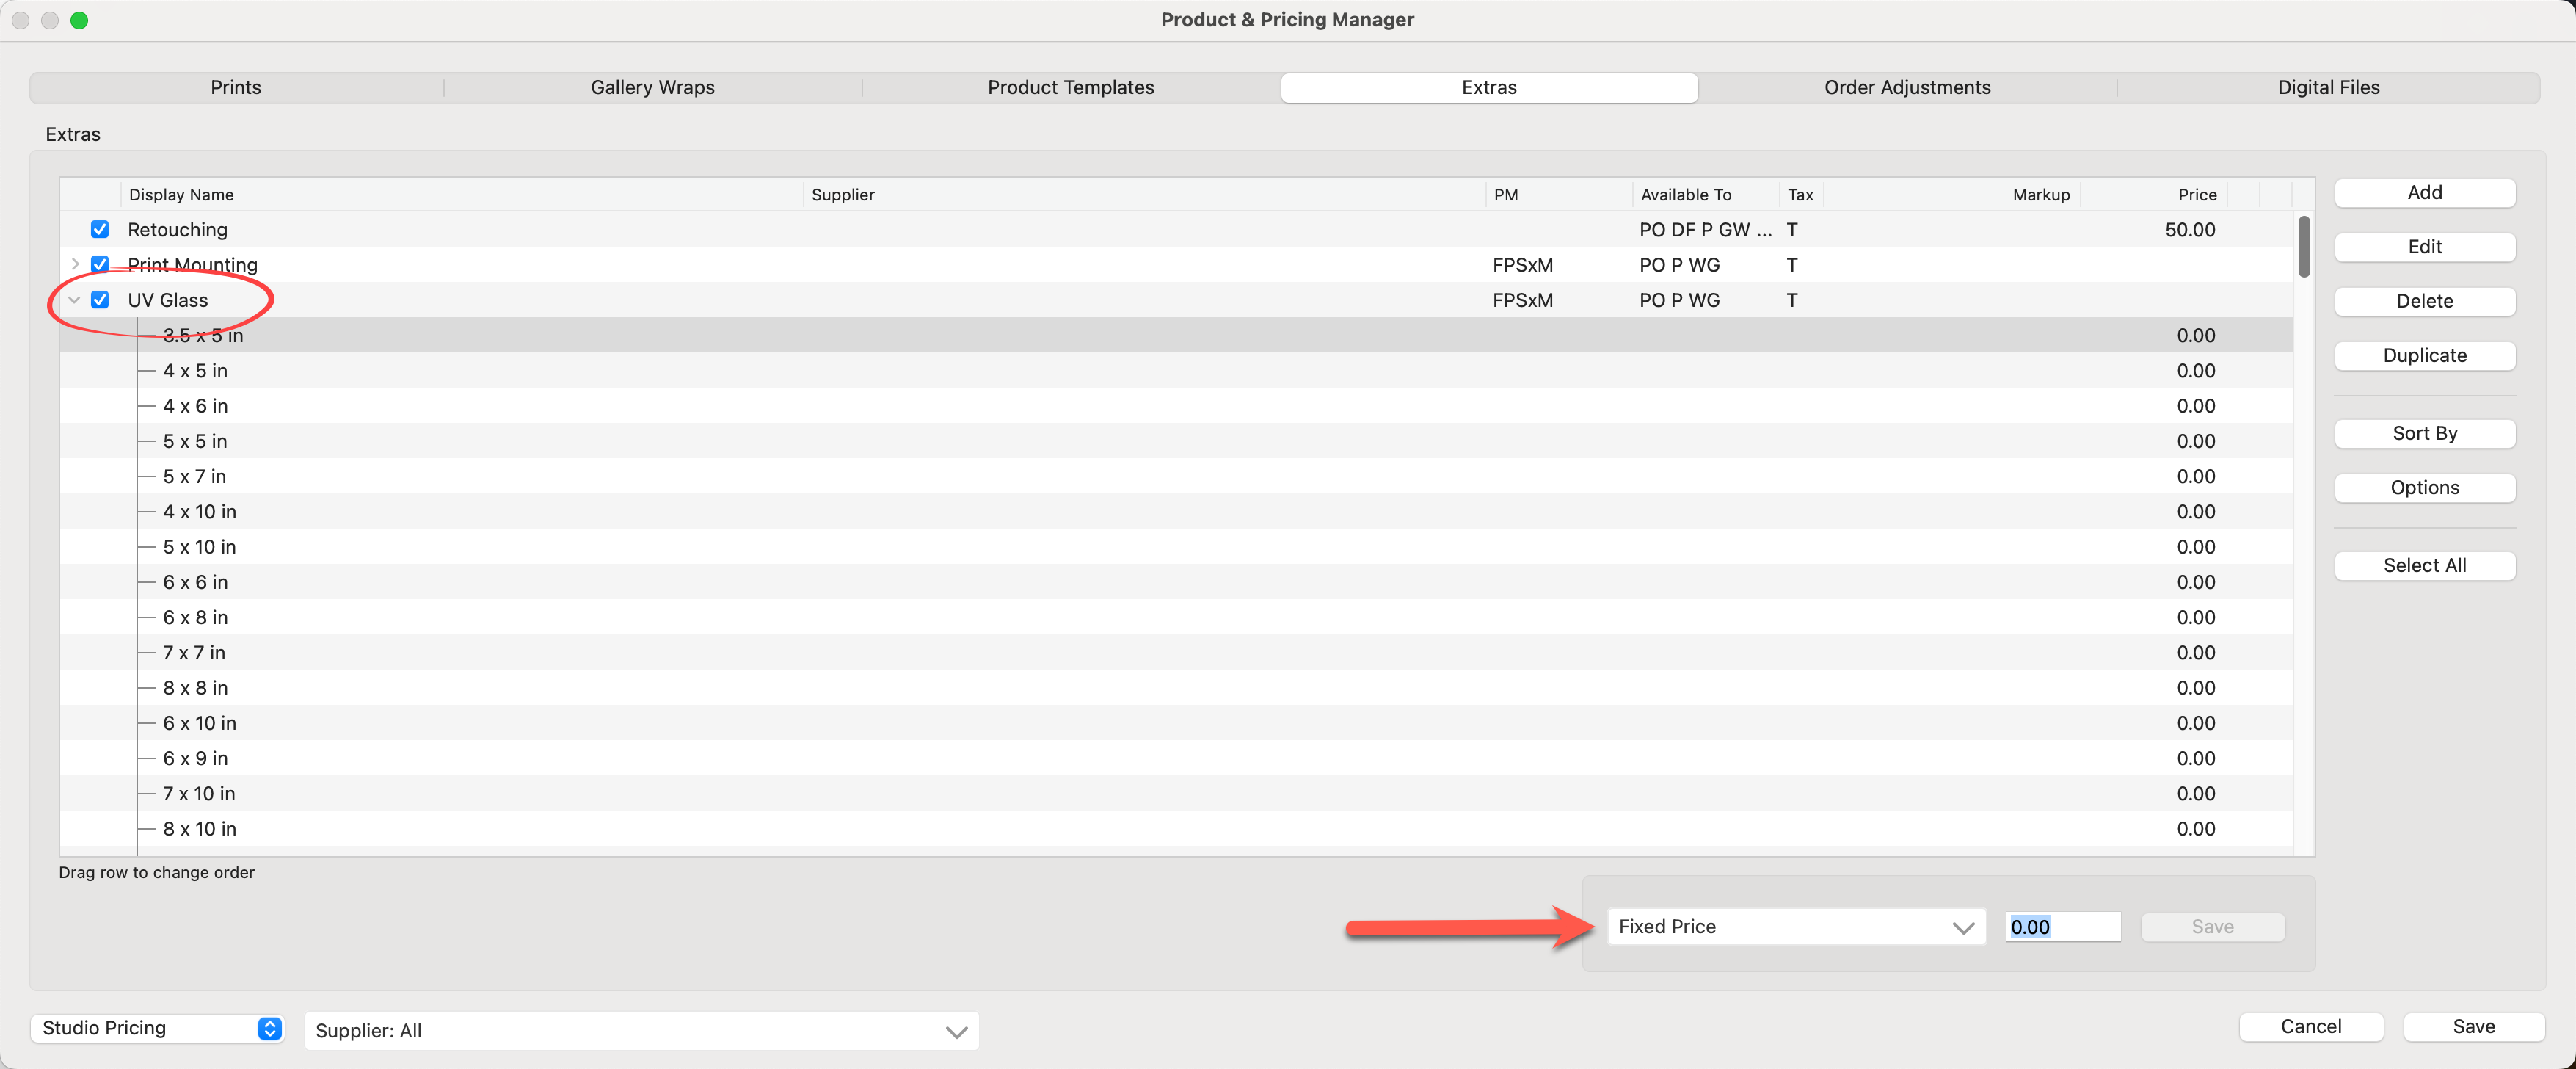Open the Supplier: All dropdown
Image resolution: width=2576 pixels, height=1069 pixels.
(641, 1030)
